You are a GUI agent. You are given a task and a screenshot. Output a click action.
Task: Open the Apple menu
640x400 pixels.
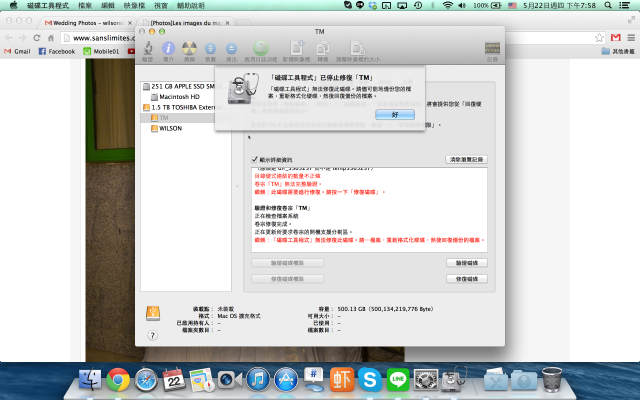13,5
